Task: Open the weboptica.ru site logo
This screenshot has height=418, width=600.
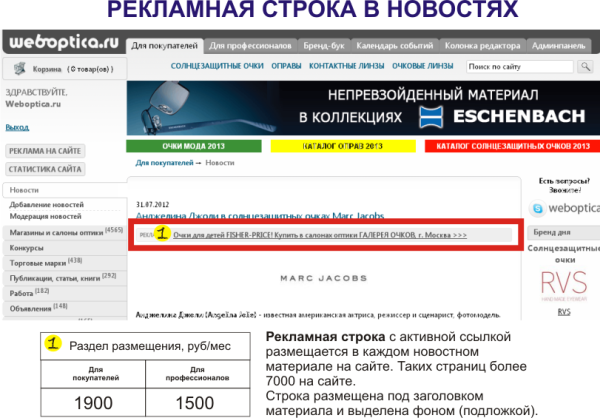Action: (x=64, y=42)
